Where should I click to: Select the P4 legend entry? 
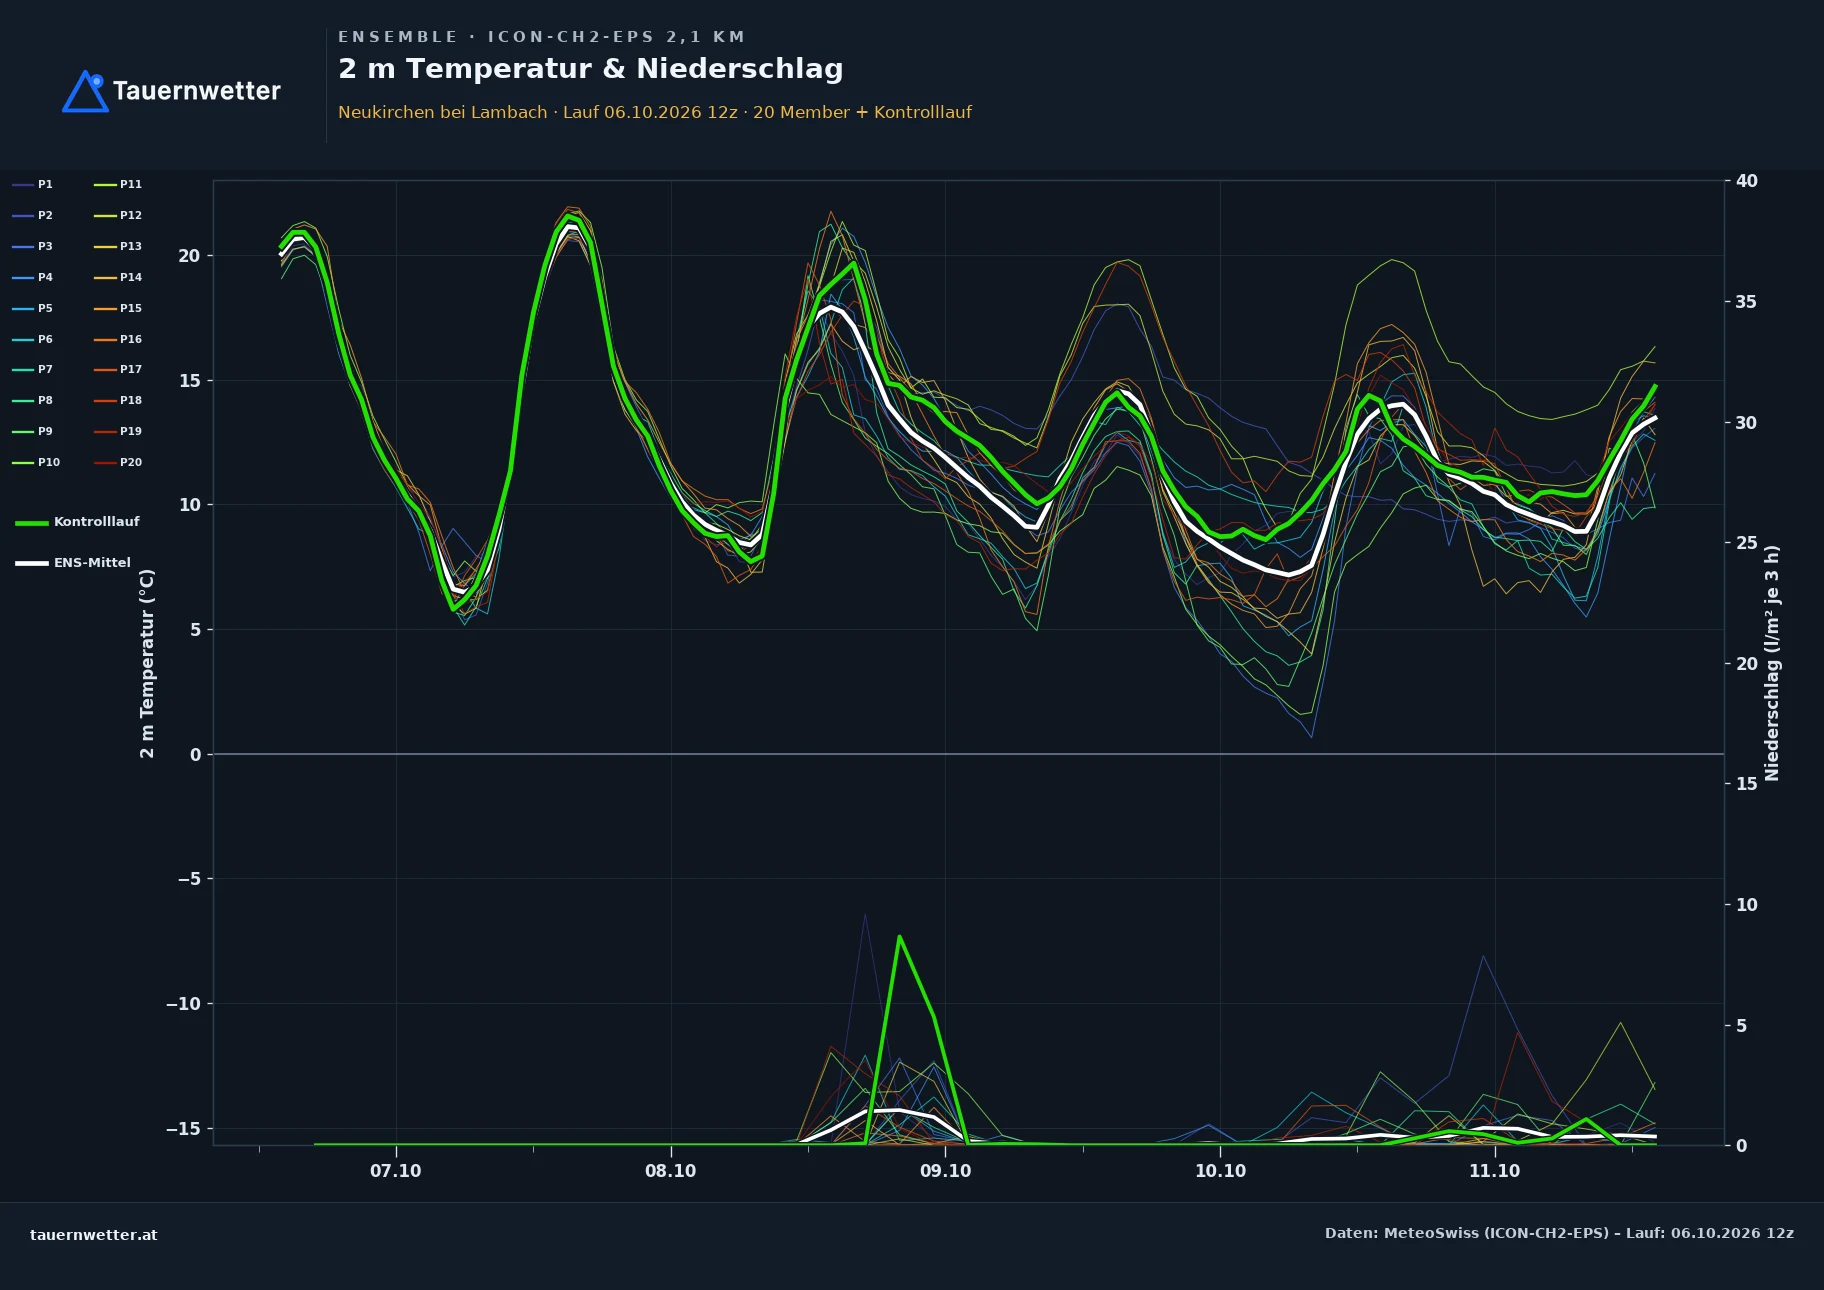(x=33, y=278)
